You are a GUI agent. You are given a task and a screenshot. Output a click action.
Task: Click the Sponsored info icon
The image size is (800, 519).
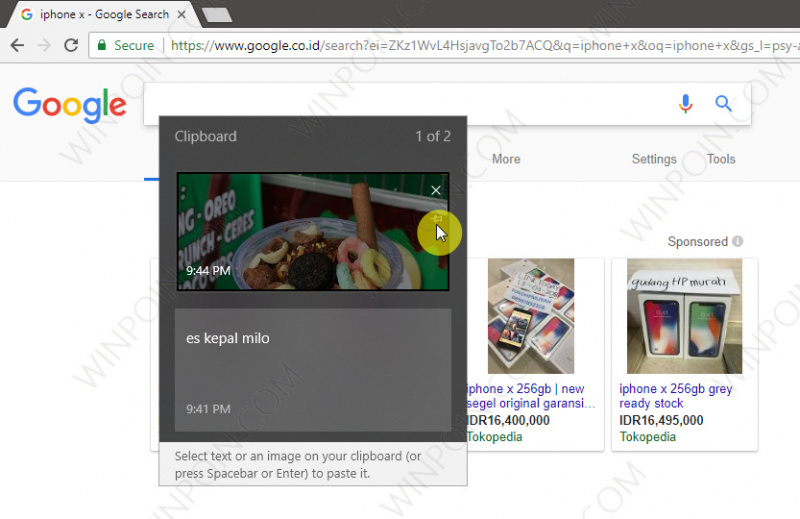pos(738,241)
